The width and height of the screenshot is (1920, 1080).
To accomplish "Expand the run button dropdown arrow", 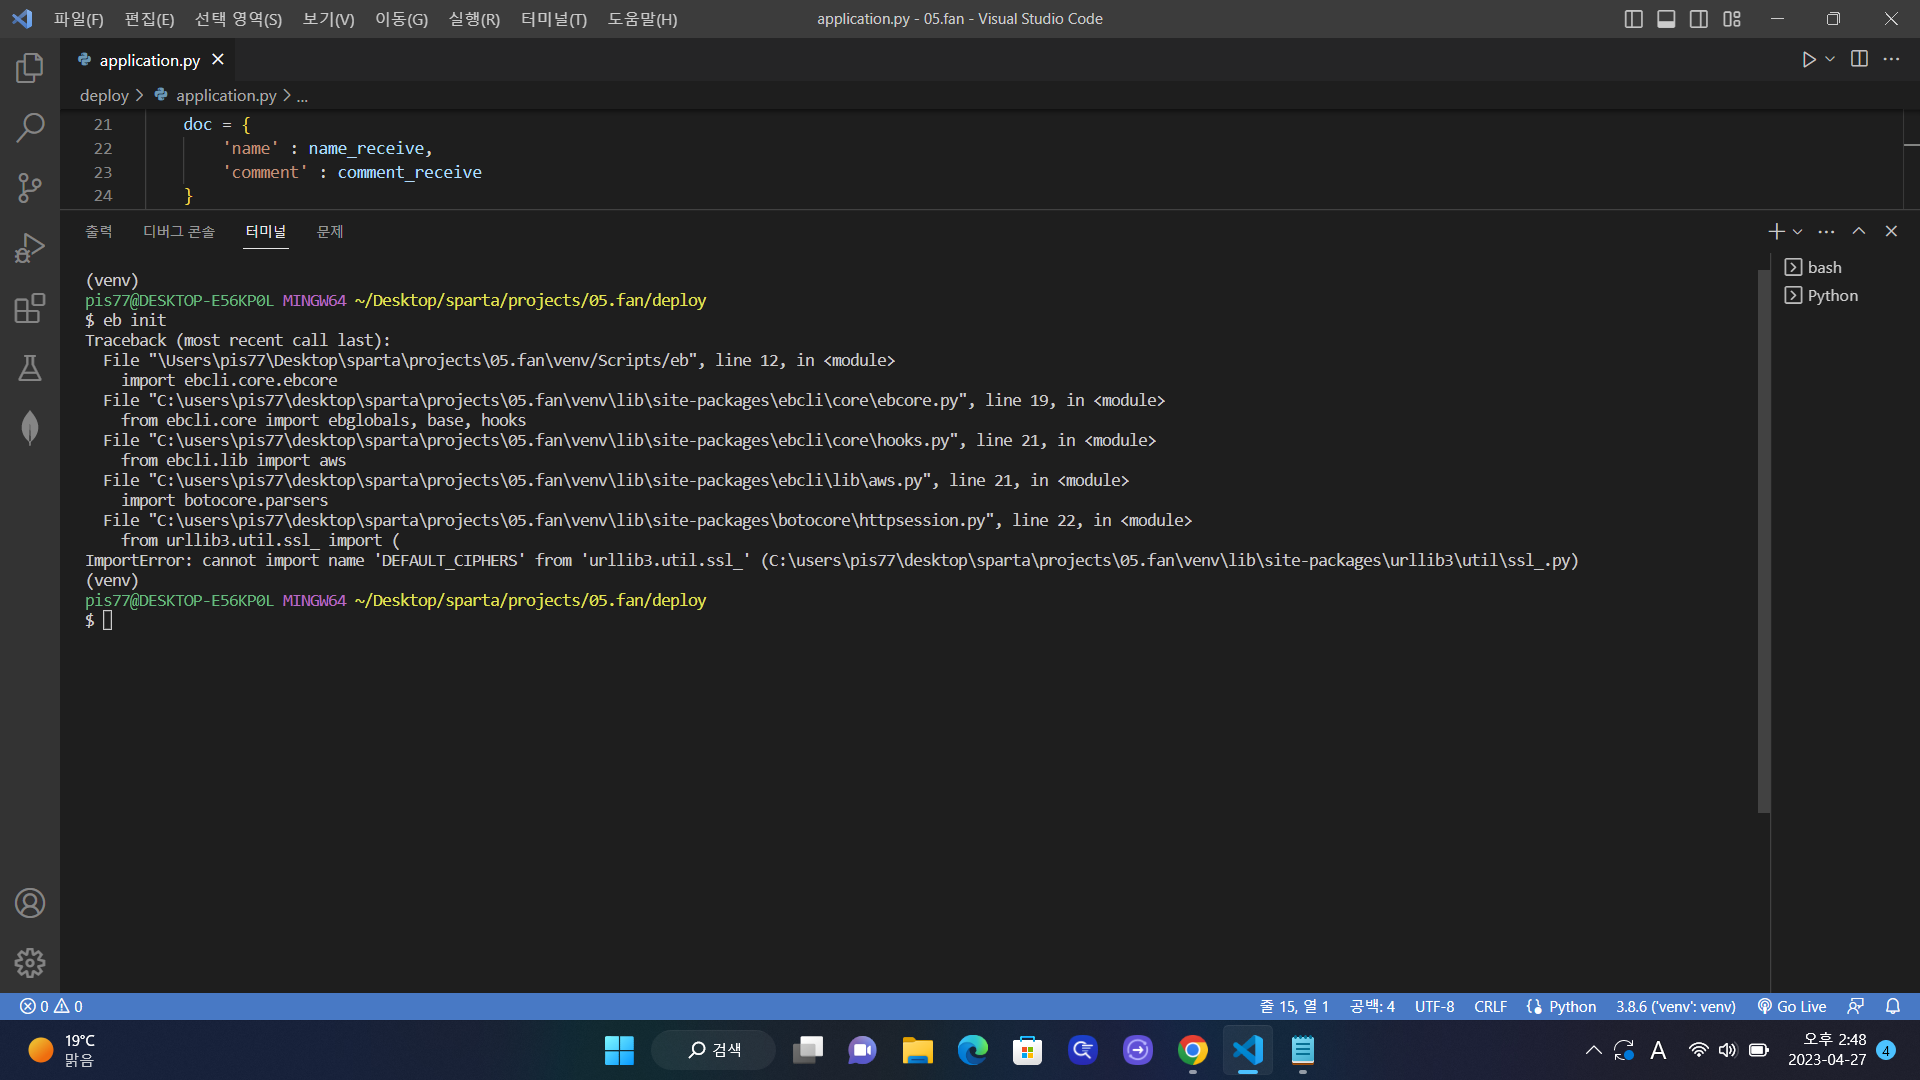I will pos(1830,60).
